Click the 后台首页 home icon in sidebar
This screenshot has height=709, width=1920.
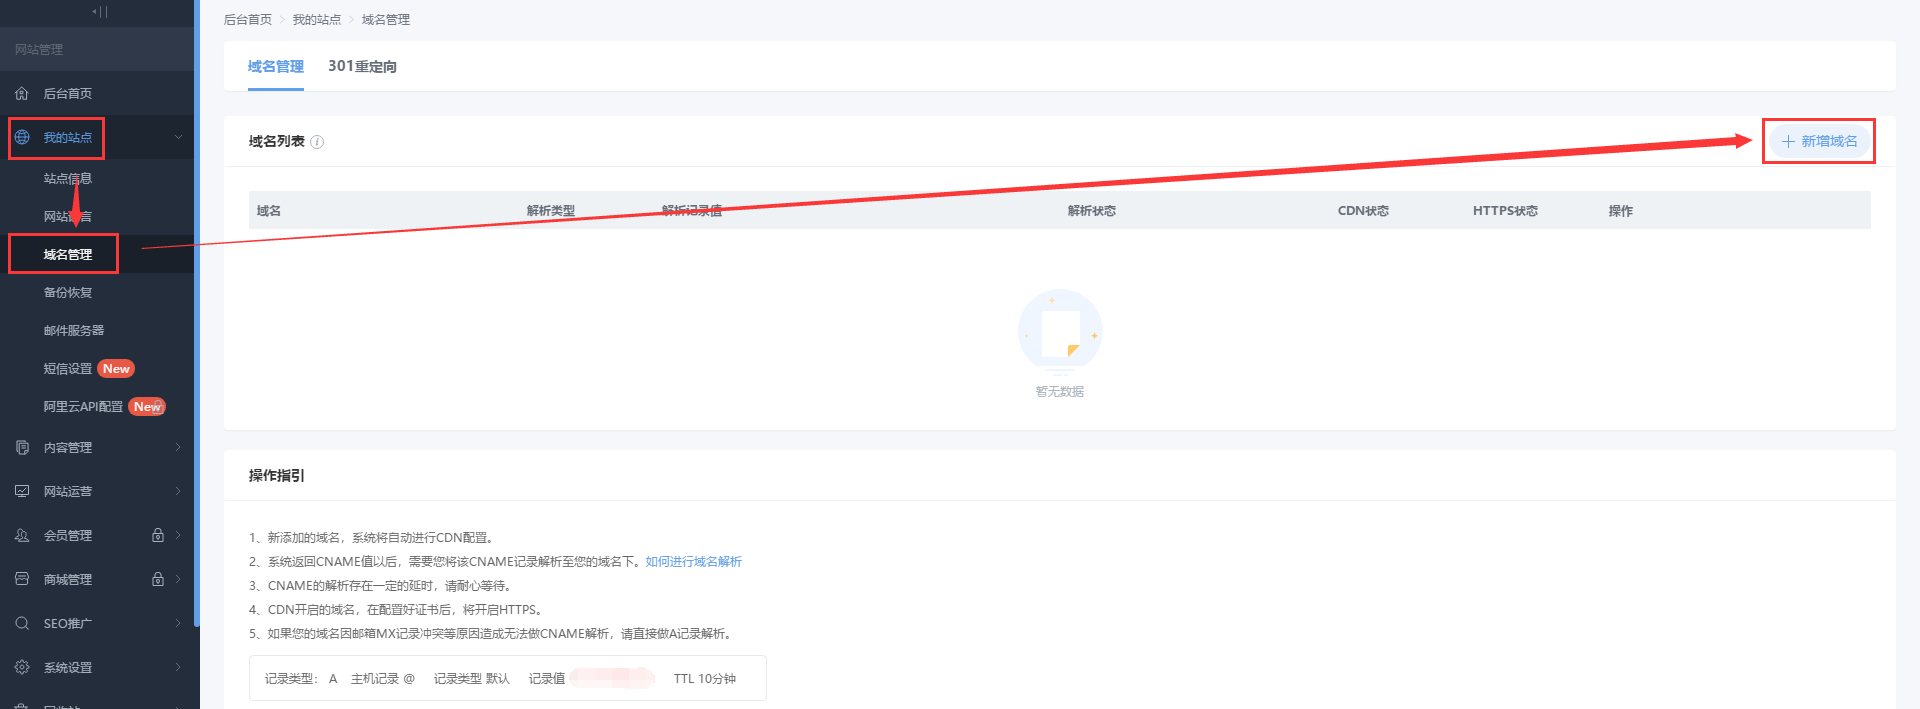22,93
